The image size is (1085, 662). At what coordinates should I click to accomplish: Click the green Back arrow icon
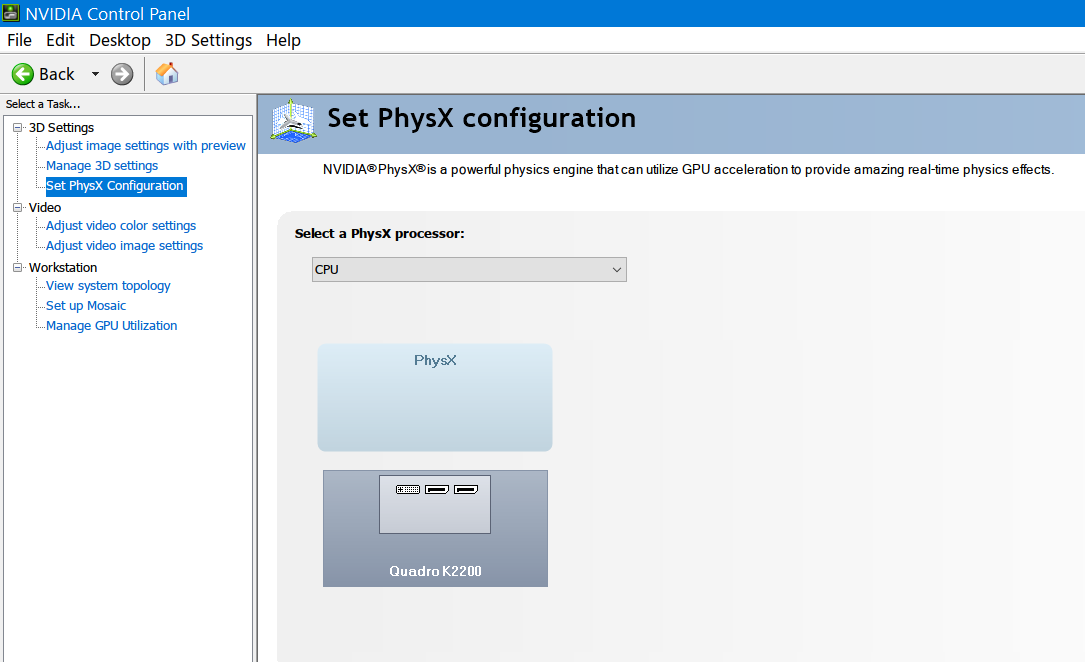(x=23, y=74)
